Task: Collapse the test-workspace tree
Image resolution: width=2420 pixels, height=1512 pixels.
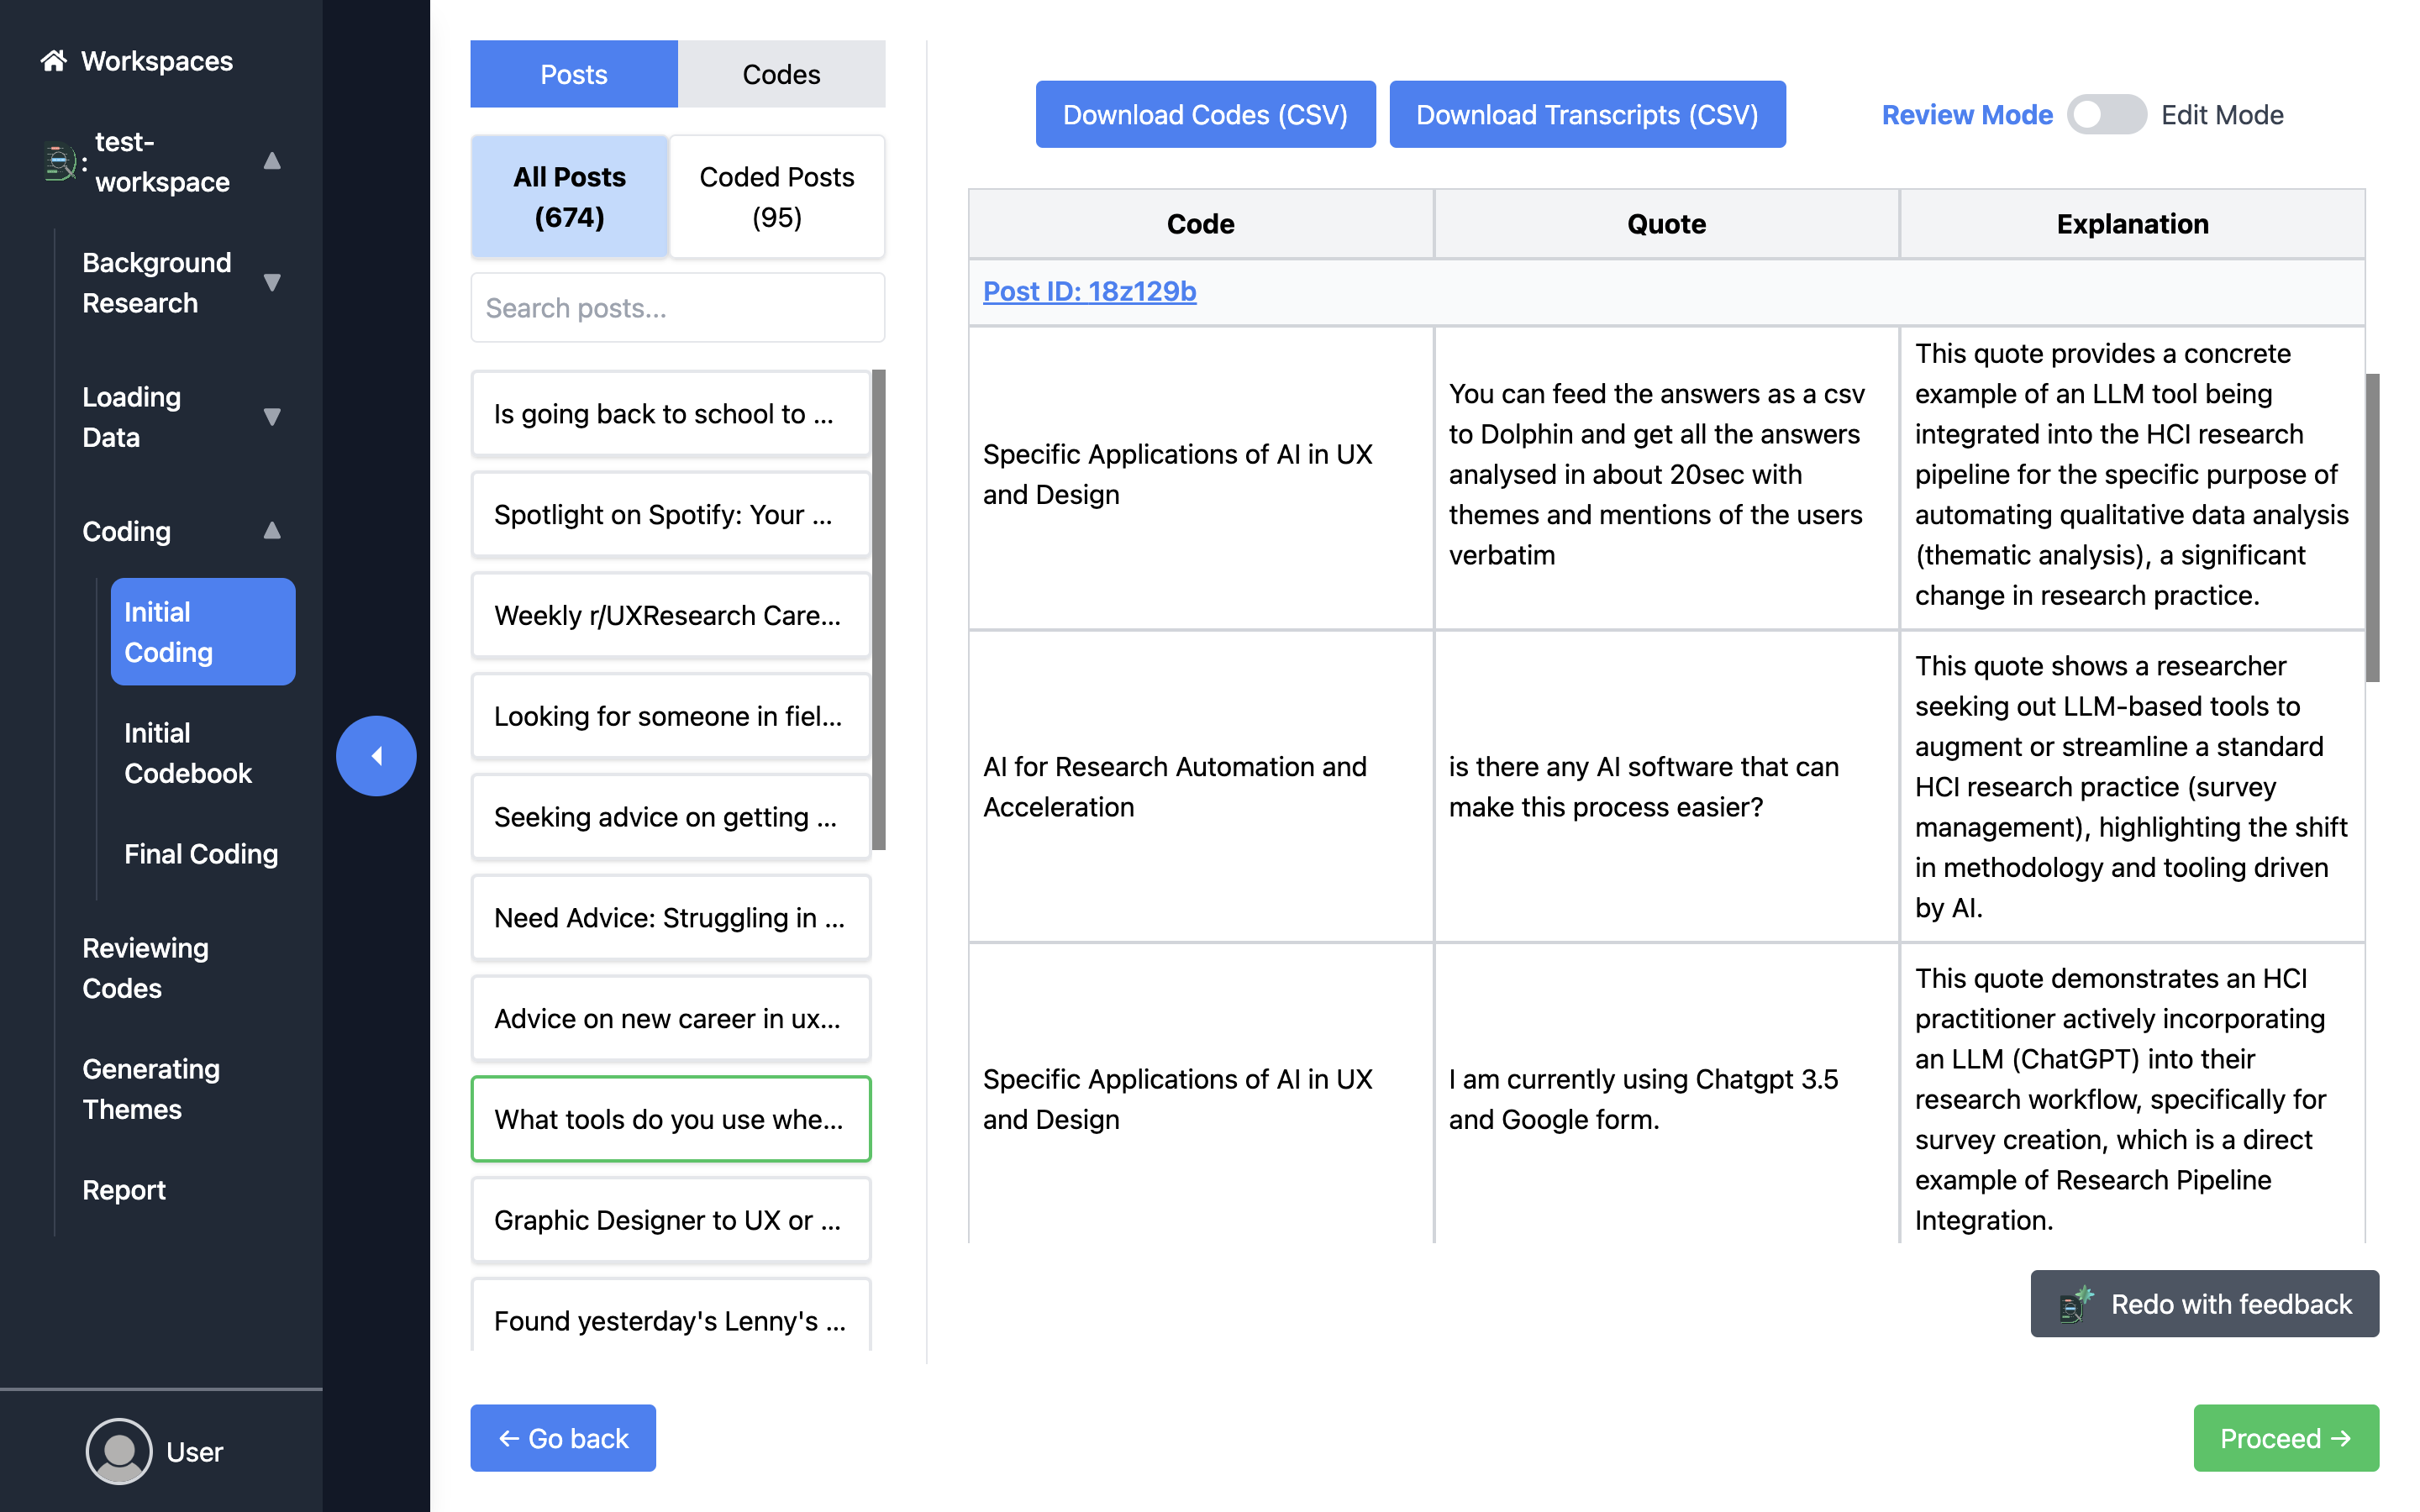Action: 271,161
